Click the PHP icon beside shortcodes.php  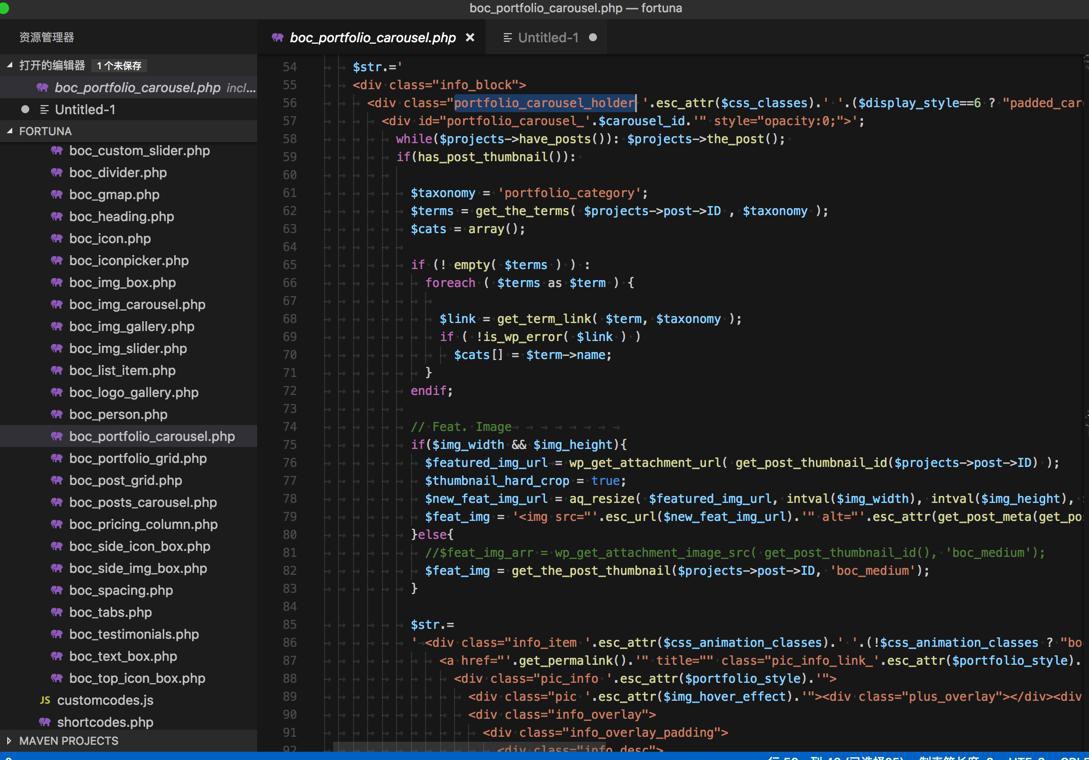coord(45,722)
